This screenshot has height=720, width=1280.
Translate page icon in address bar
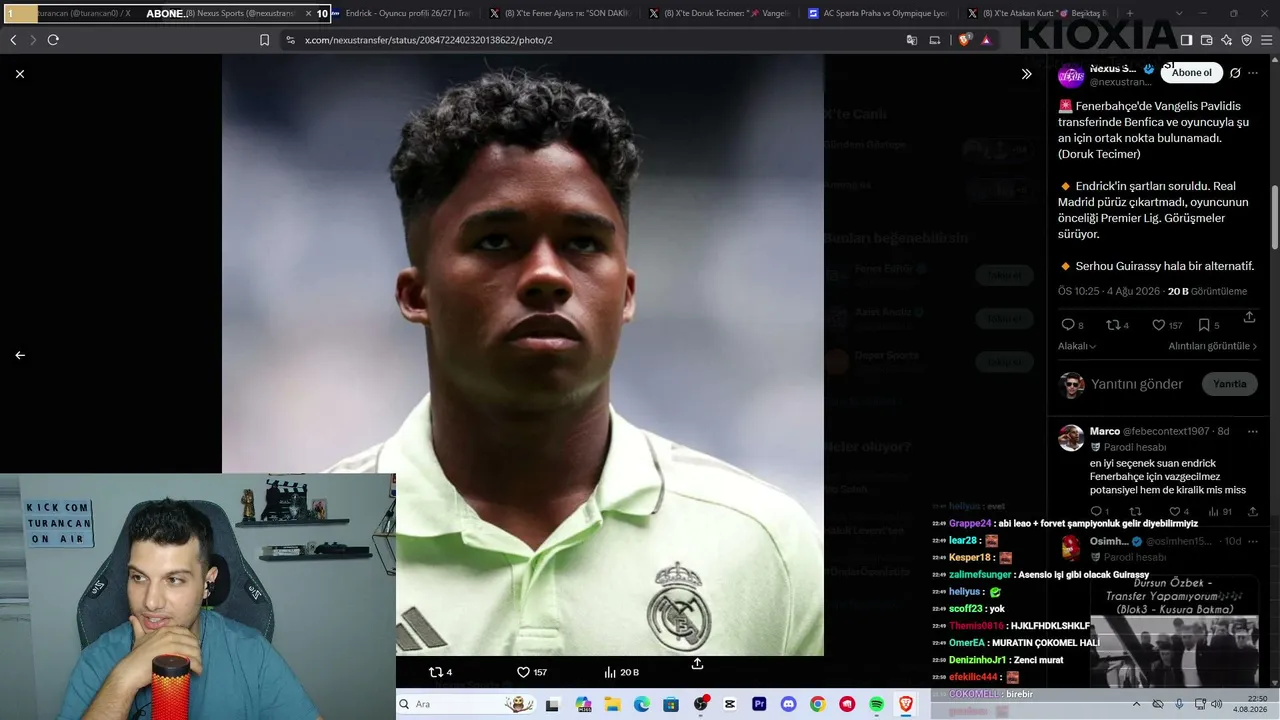(x=912, y=40)
